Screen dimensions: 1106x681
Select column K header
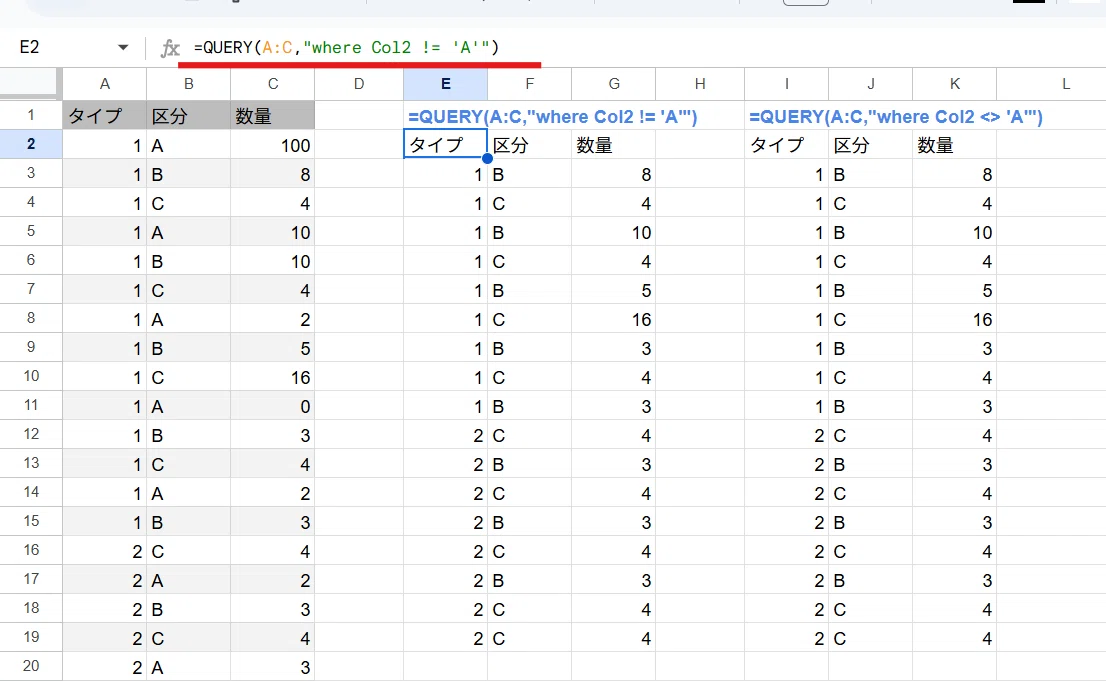tap(954, 84)
